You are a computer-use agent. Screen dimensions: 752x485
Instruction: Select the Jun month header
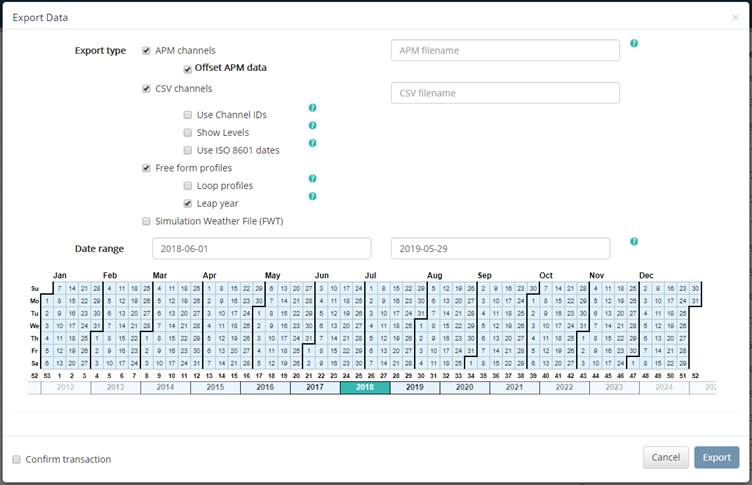tap(322, 275)
